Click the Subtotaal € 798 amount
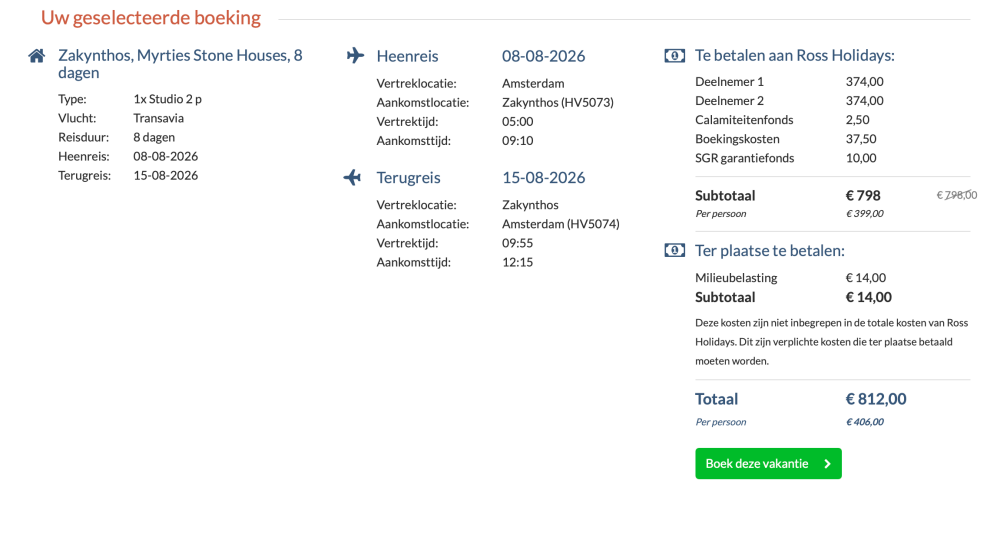This screenshot has width=1000, height=533. click(863, 196)
